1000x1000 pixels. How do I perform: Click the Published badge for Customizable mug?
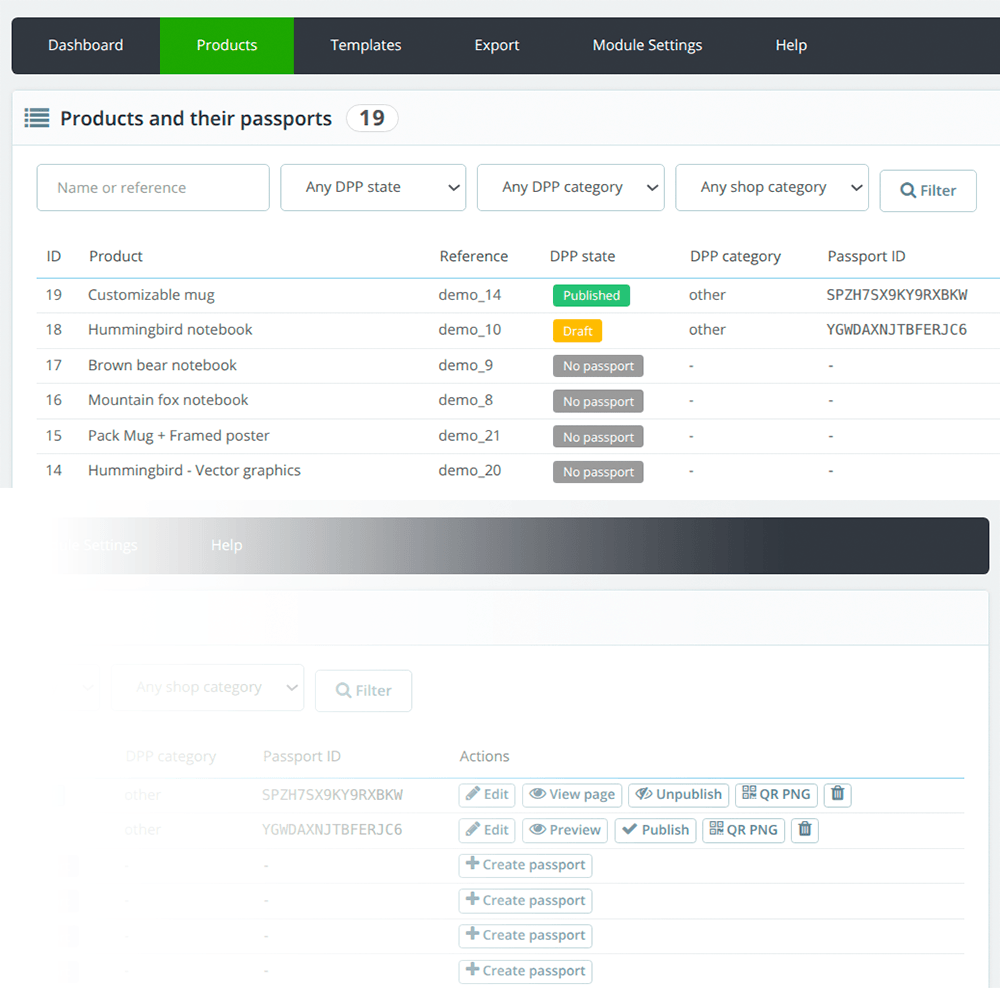591,295
